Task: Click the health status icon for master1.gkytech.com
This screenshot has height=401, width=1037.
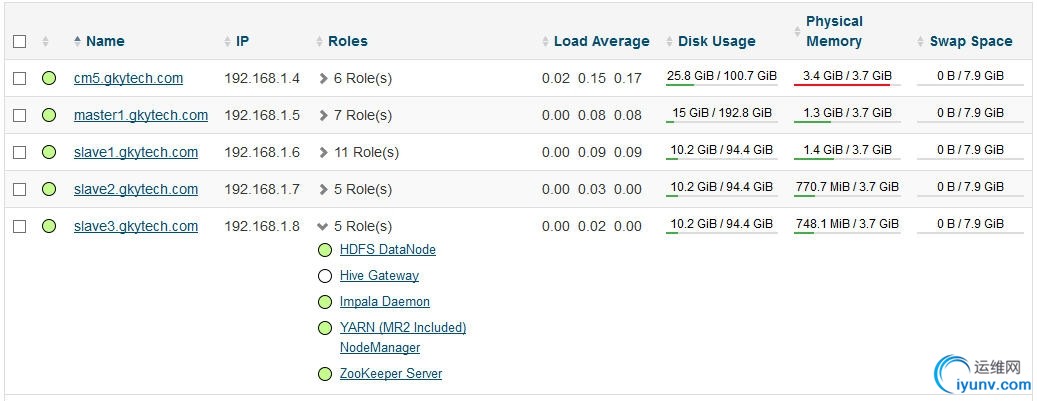Action: [49, 115]
